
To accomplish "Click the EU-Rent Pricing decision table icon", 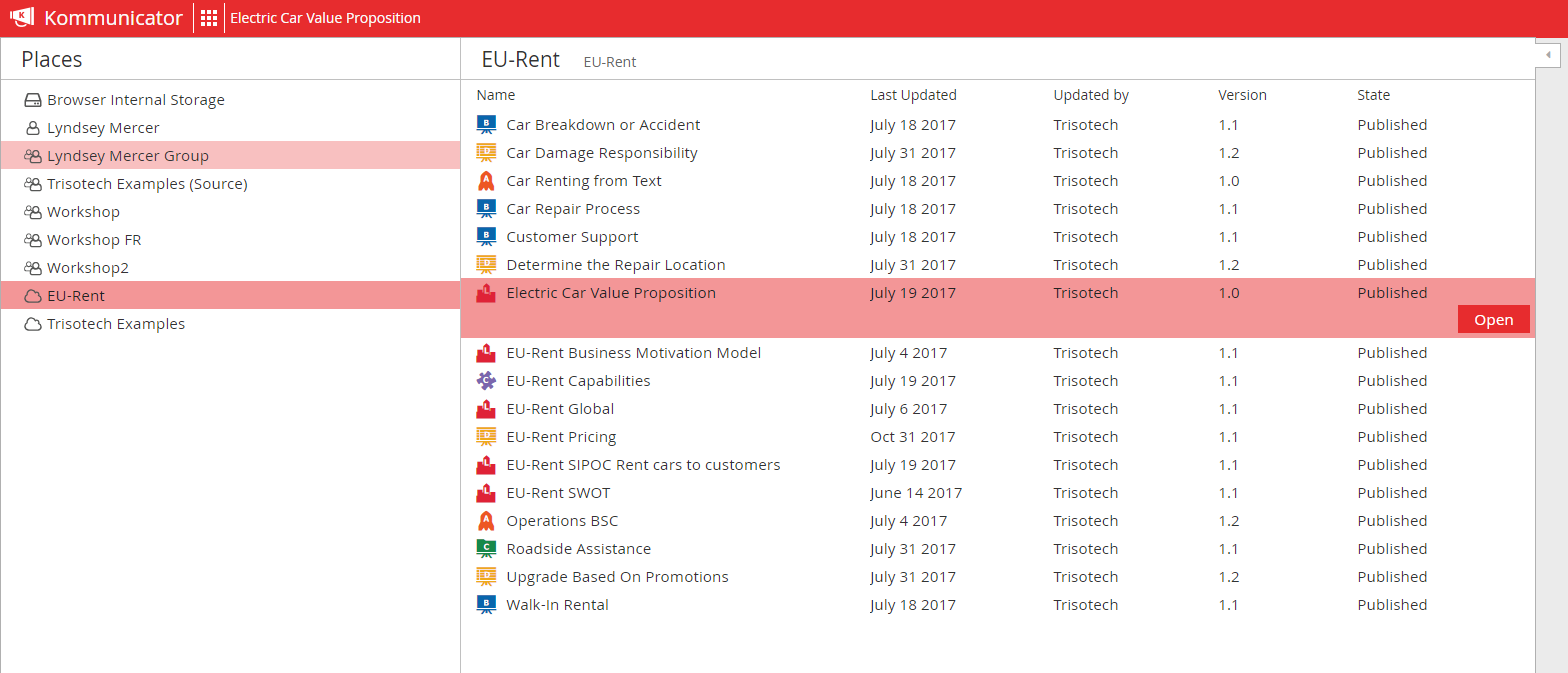I will [486, 437].
